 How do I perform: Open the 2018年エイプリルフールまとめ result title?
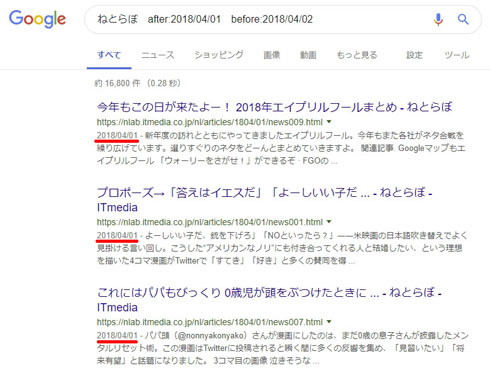tap(274, 107)
